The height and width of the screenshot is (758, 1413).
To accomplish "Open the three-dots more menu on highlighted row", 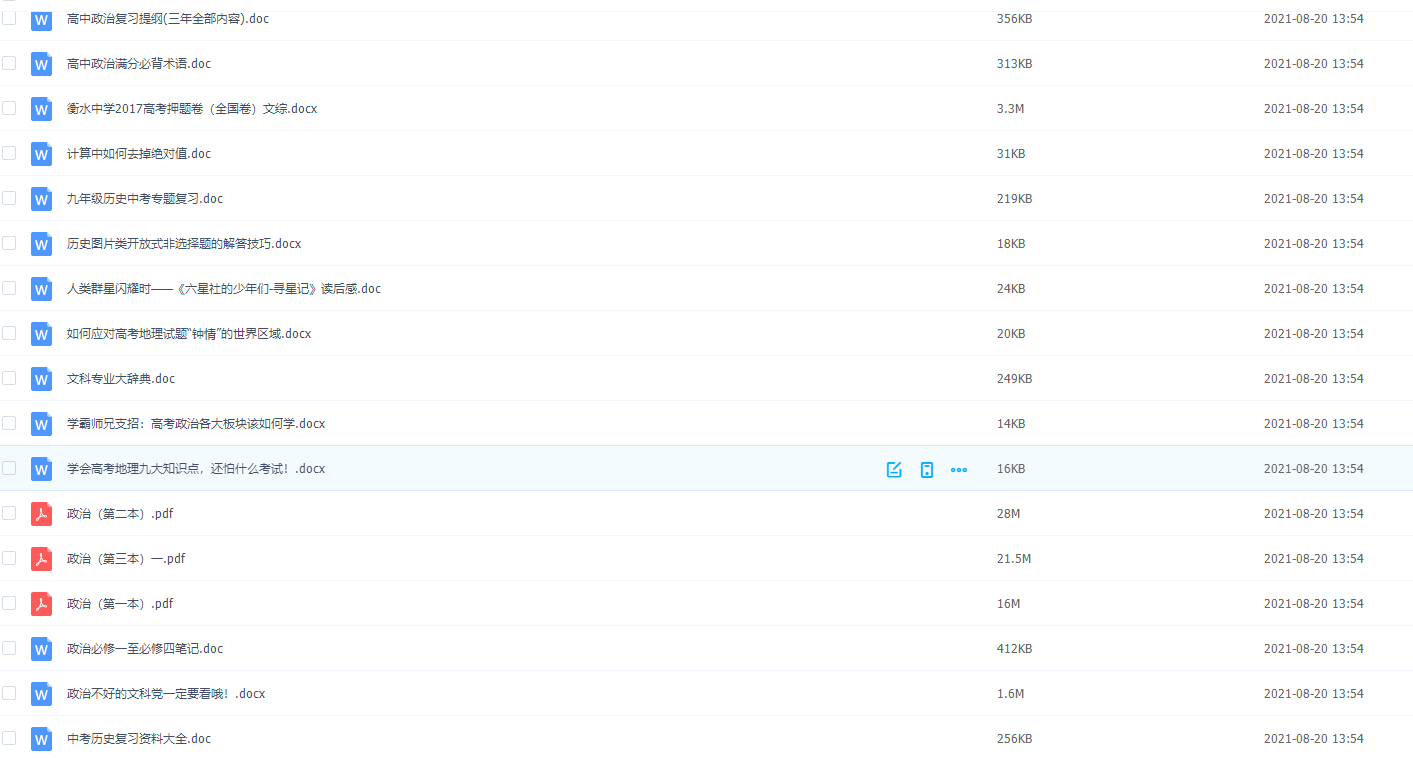I will tap(959, 469).
